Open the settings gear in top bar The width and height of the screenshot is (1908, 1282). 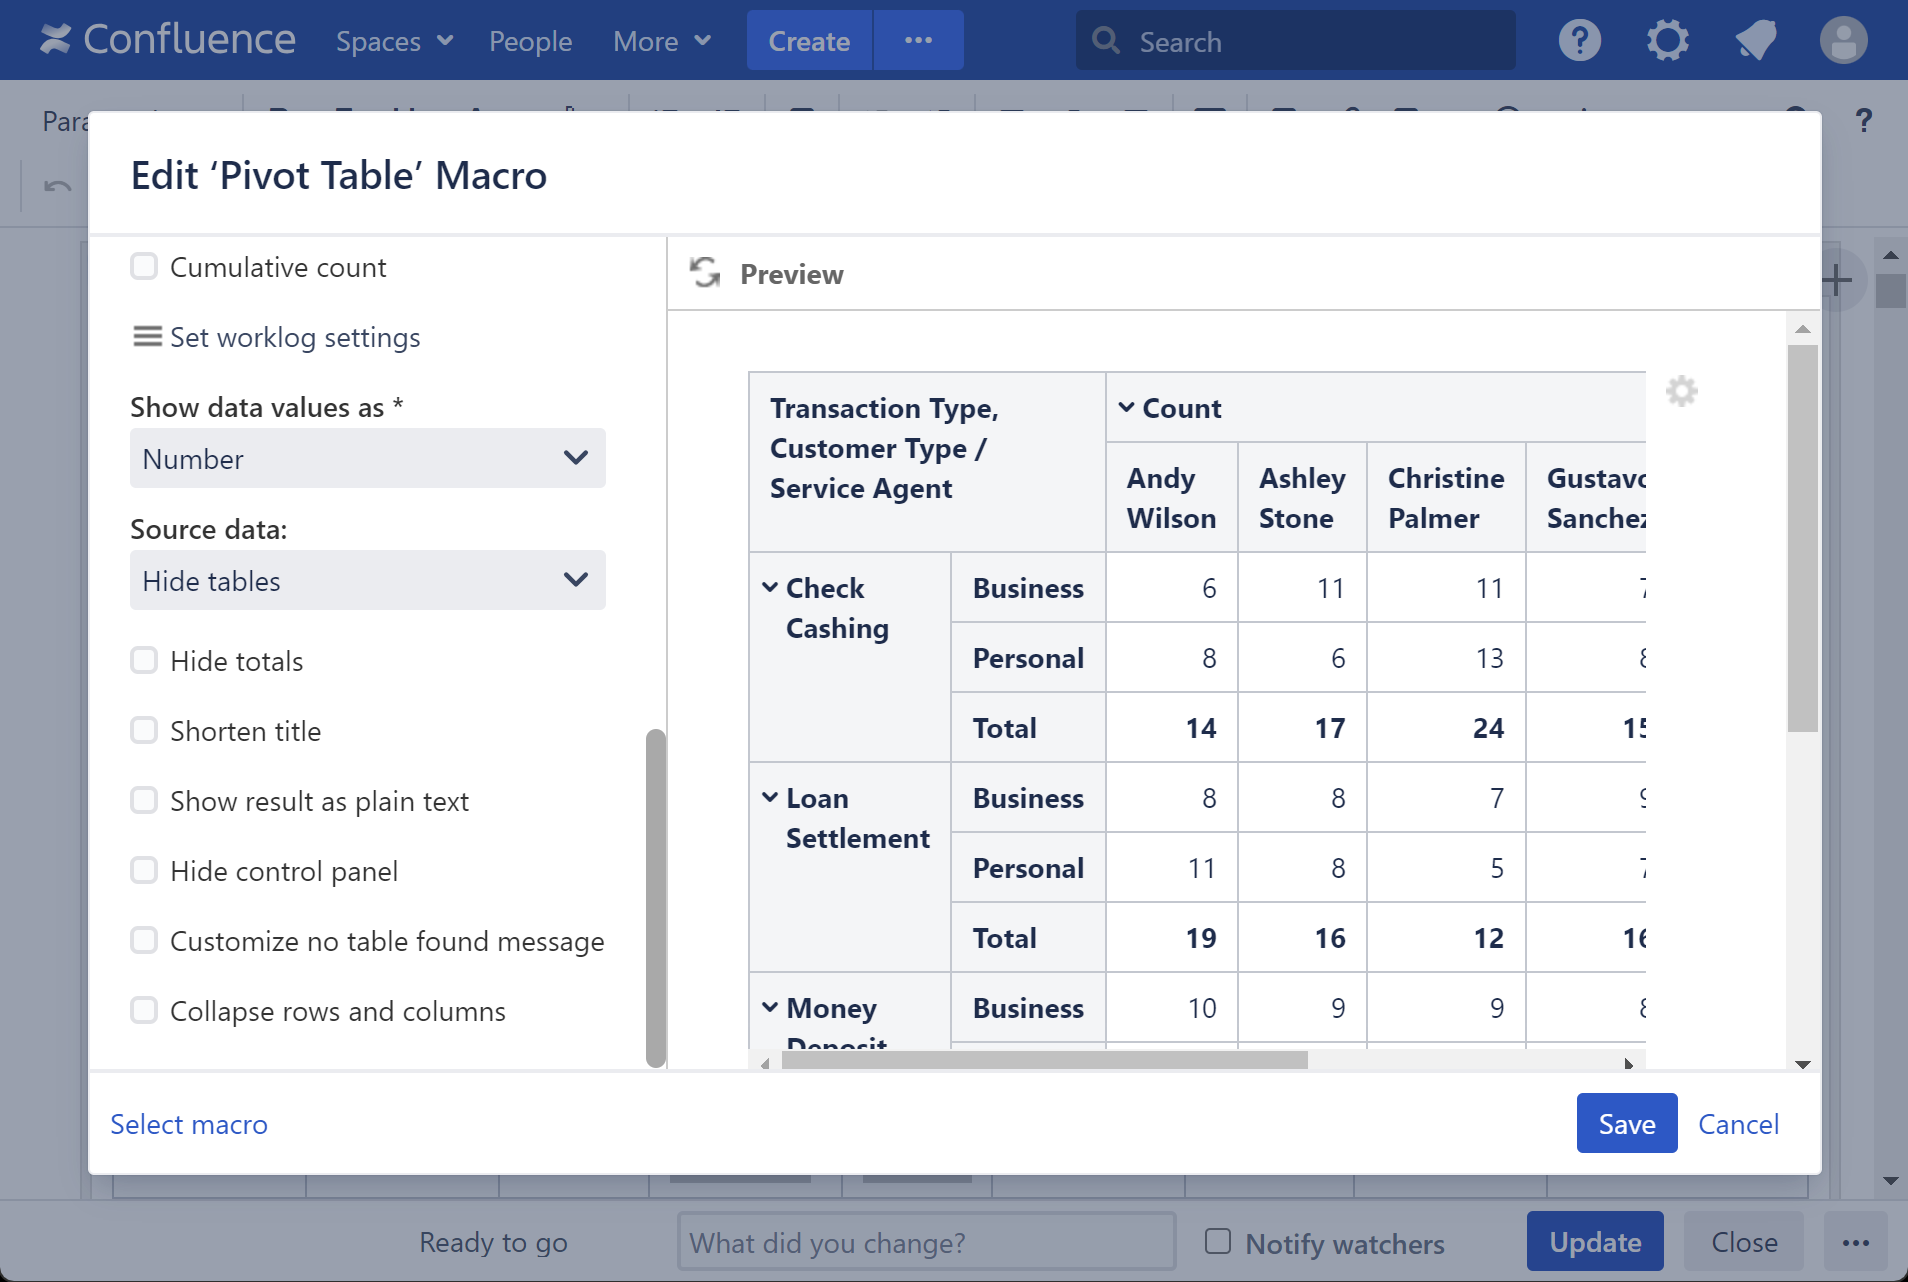(x=1667, y=41)
